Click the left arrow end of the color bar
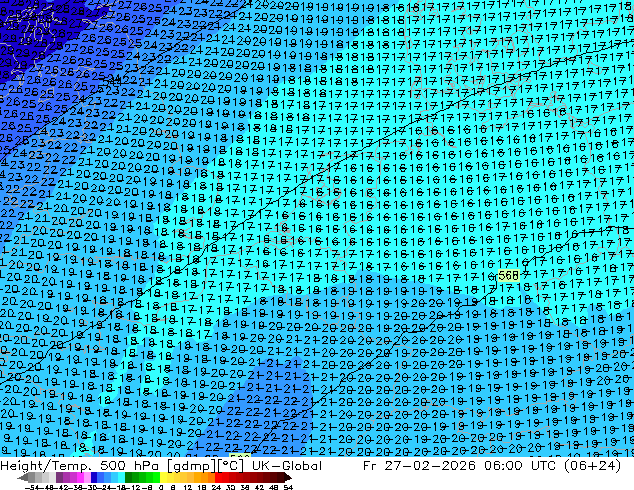This screenshot has width=634, height=490. click(22, 477)
